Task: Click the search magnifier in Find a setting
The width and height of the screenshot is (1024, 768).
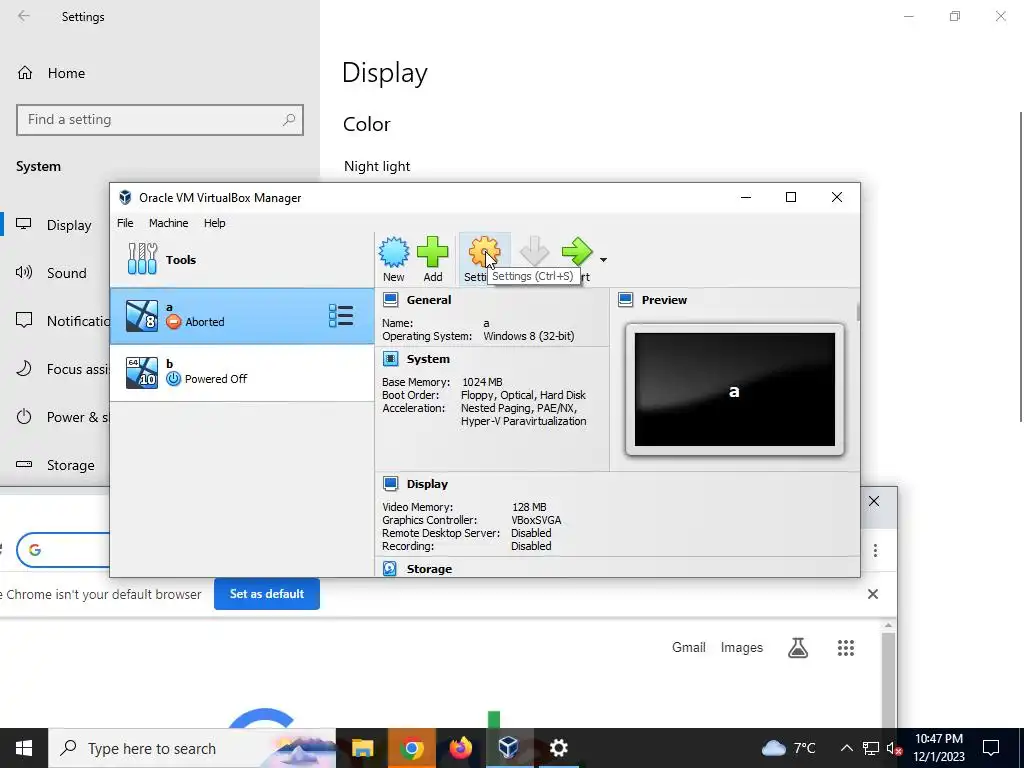Action: click(x=289, y=120)
